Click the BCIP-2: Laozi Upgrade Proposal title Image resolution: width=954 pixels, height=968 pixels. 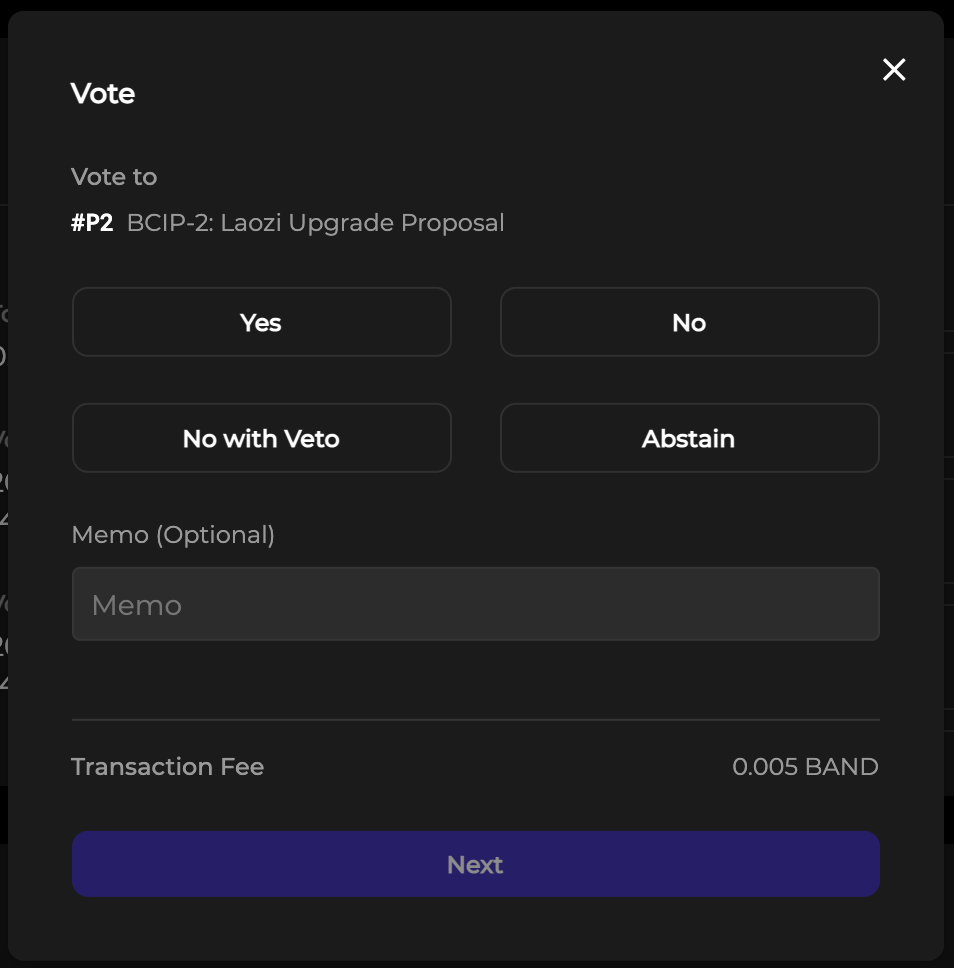[315, 222]
